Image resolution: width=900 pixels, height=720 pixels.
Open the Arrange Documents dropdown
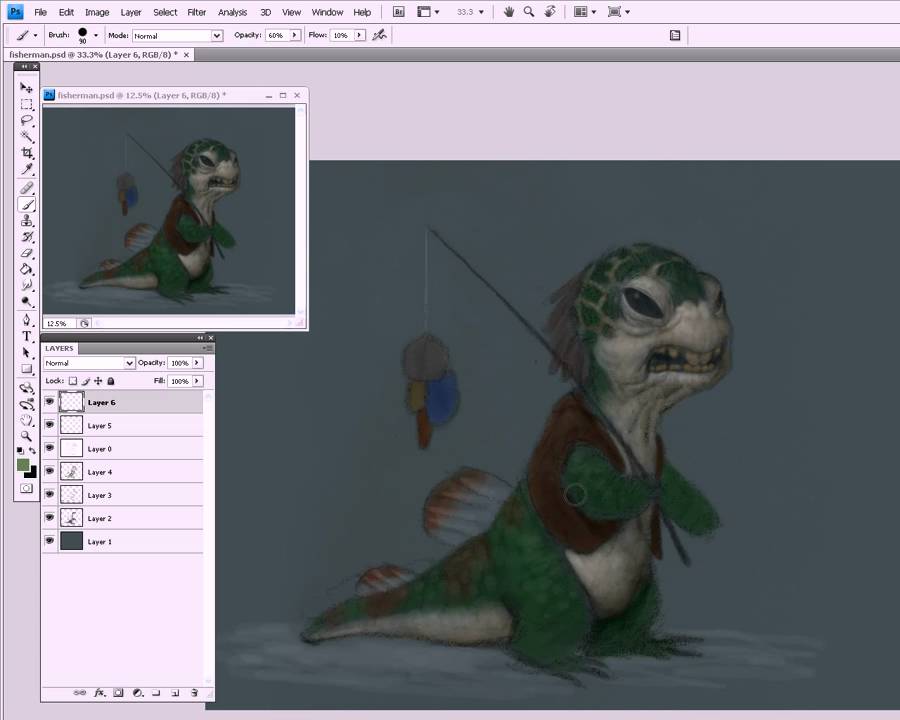(x=585, y=11)
